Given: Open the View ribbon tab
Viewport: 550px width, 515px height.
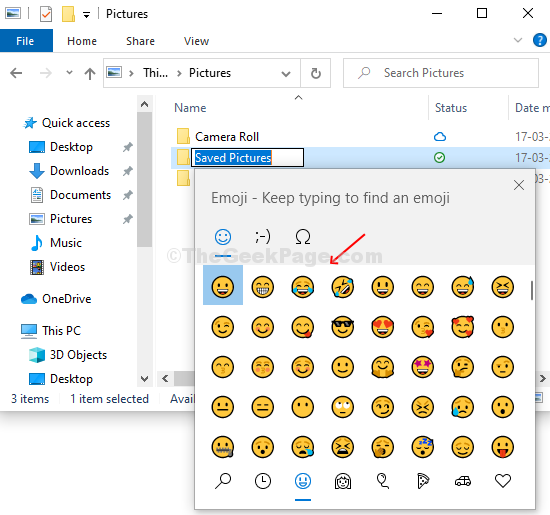Looking at the screenshot, I should pos(196,41).
